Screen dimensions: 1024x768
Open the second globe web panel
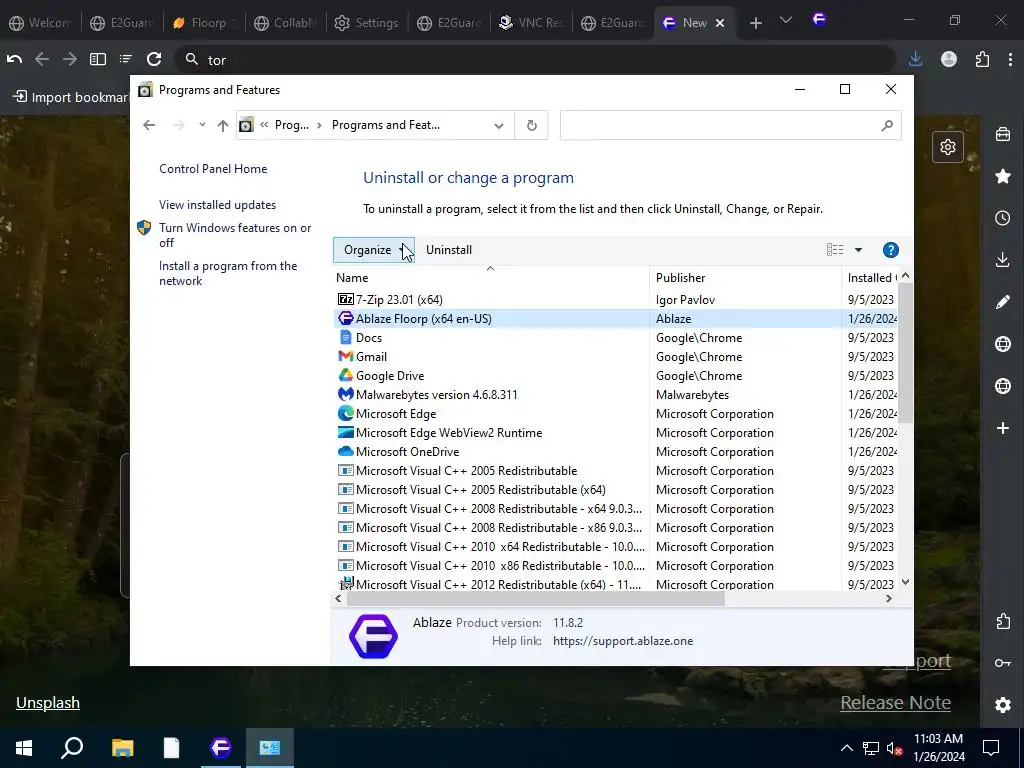pyautogui.click(x=1003, y=386)
